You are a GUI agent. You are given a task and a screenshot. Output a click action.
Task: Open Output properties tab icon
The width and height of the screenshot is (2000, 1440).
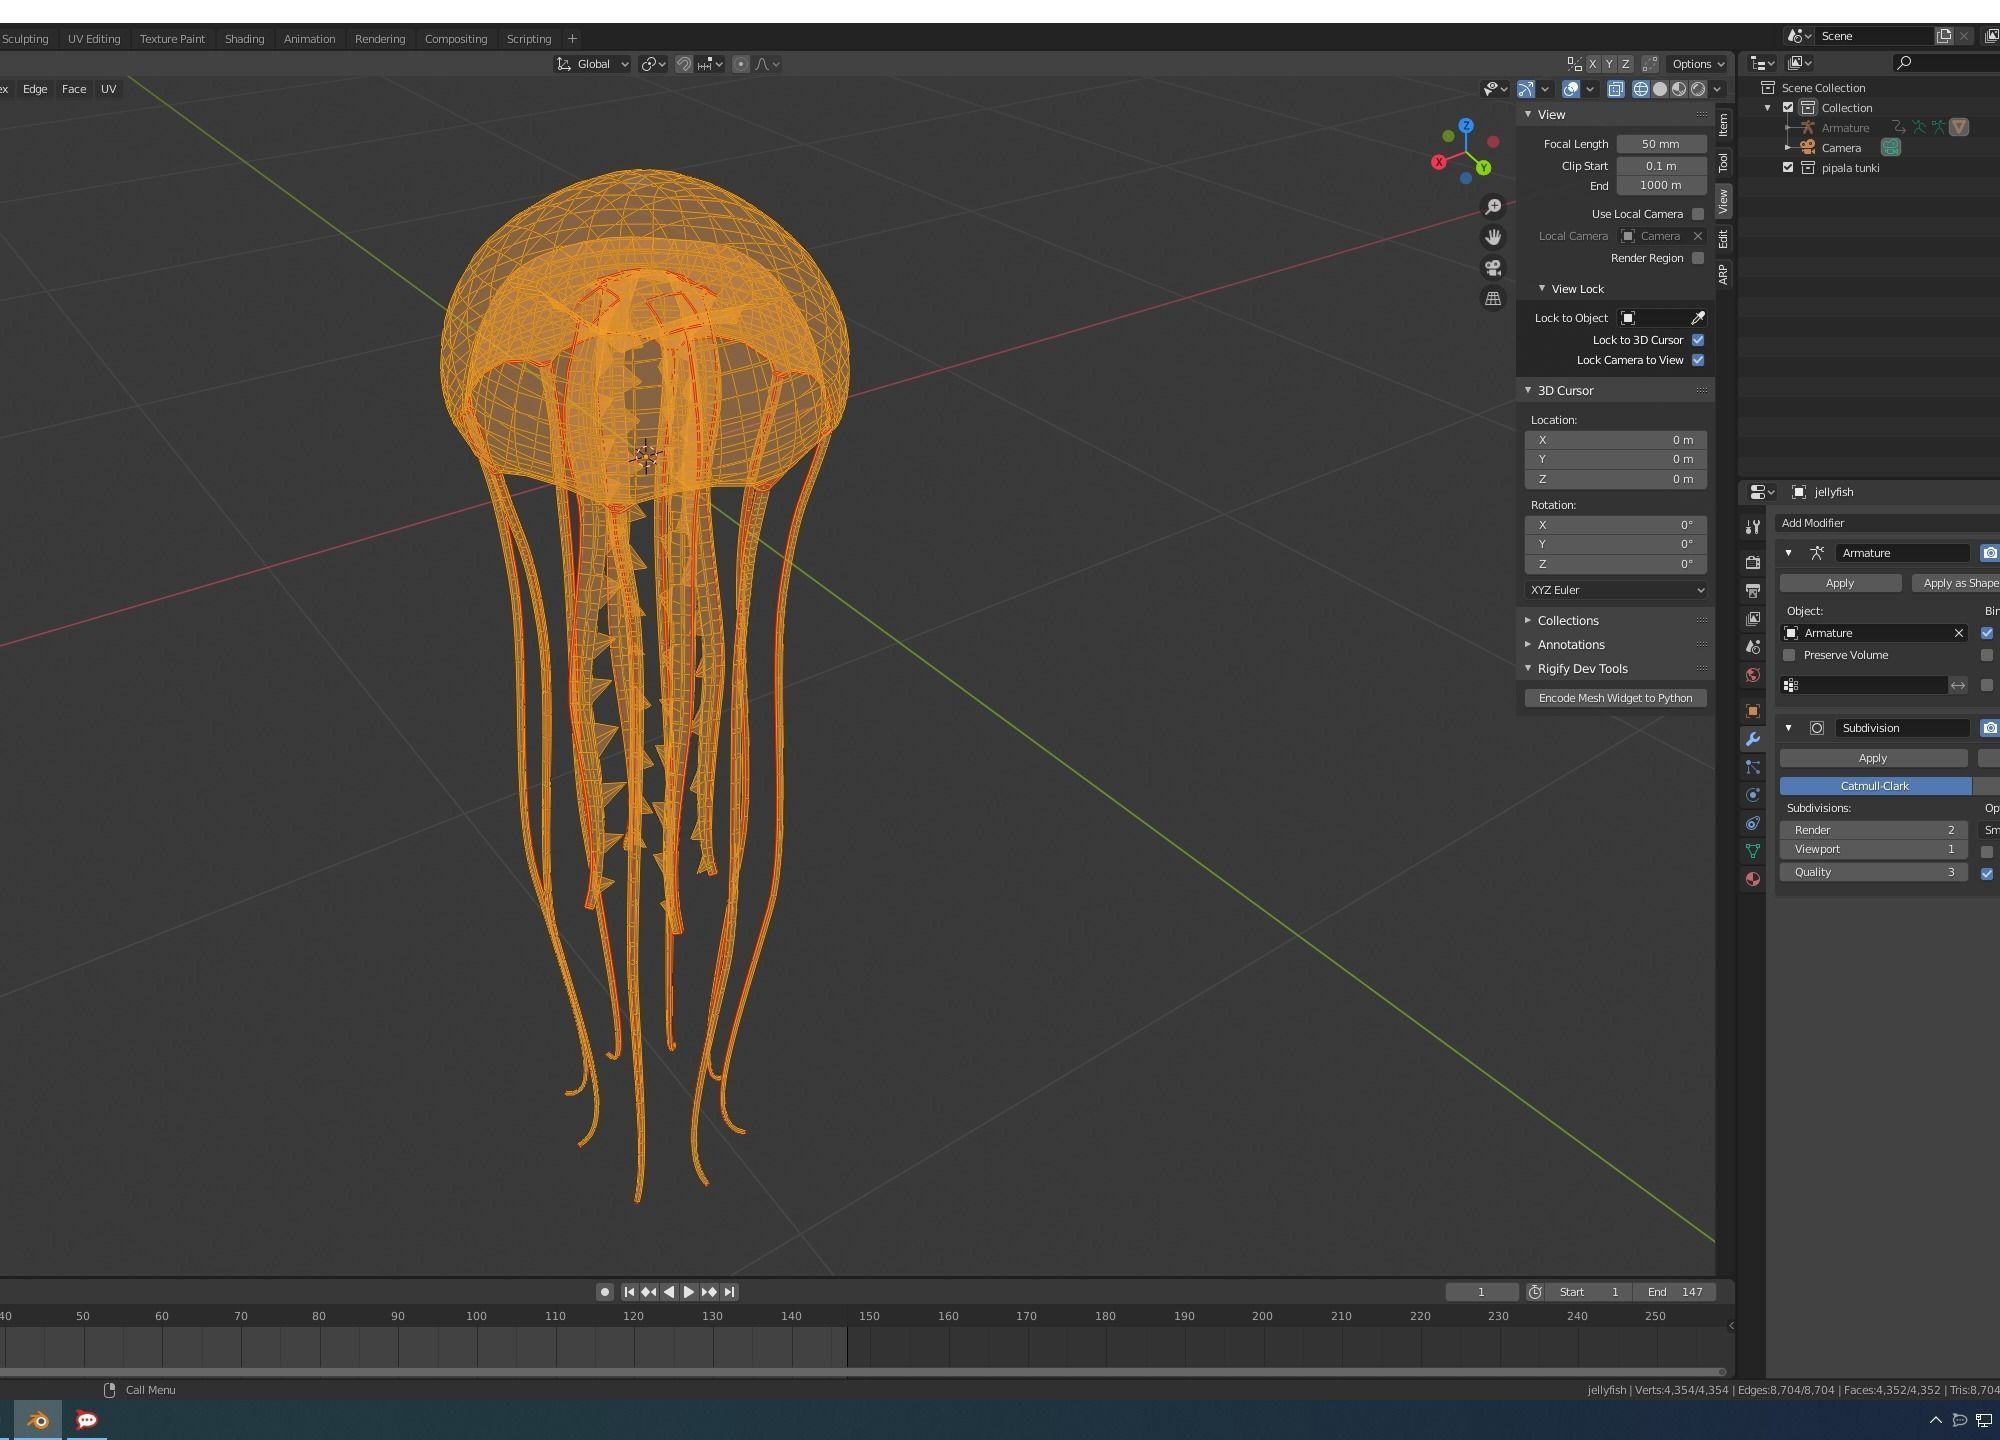point(1753,591)
